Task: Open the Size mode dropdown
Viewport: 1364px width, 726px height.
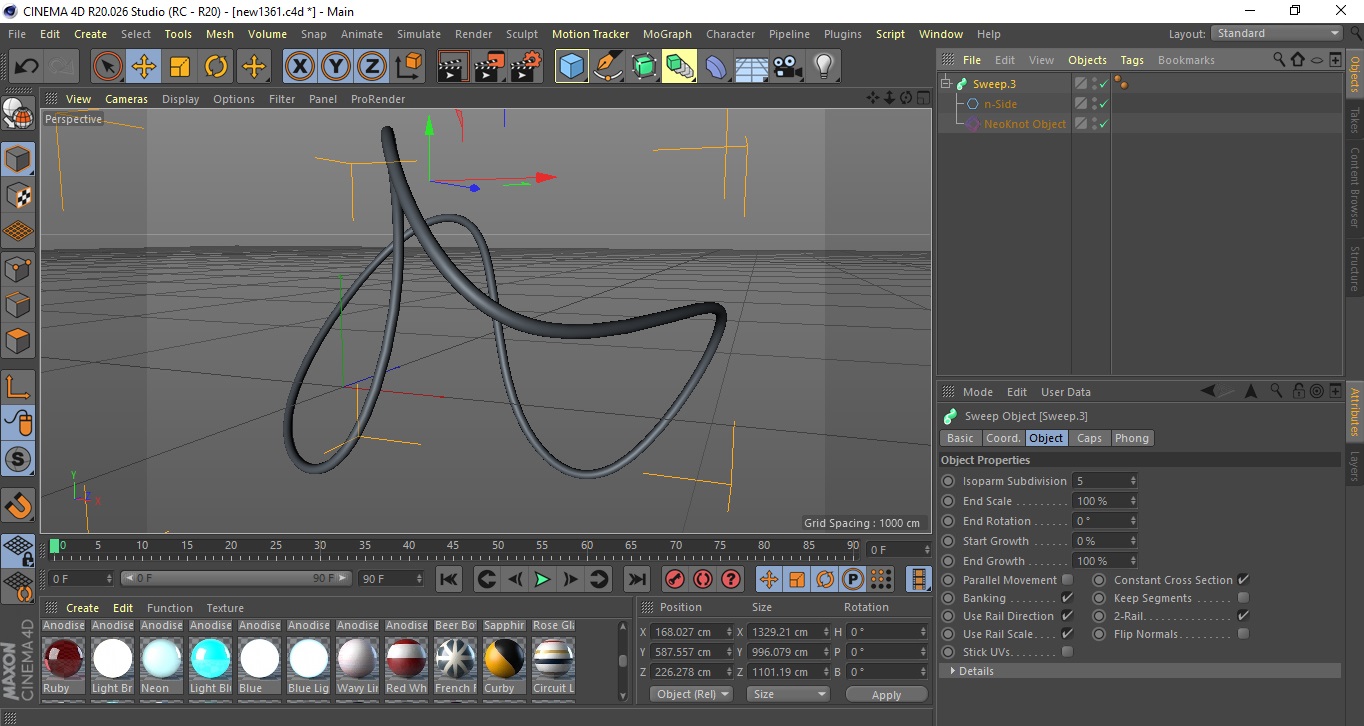Action: (x=789, y=694)
